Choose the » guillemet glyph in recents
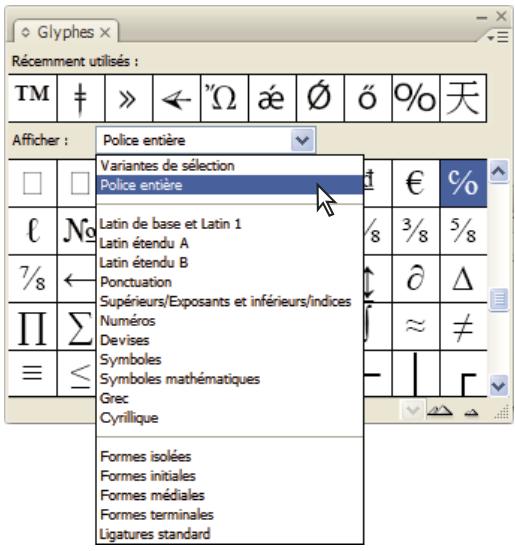The height and width of the screenshot is (551, 515). coord(129,98)
